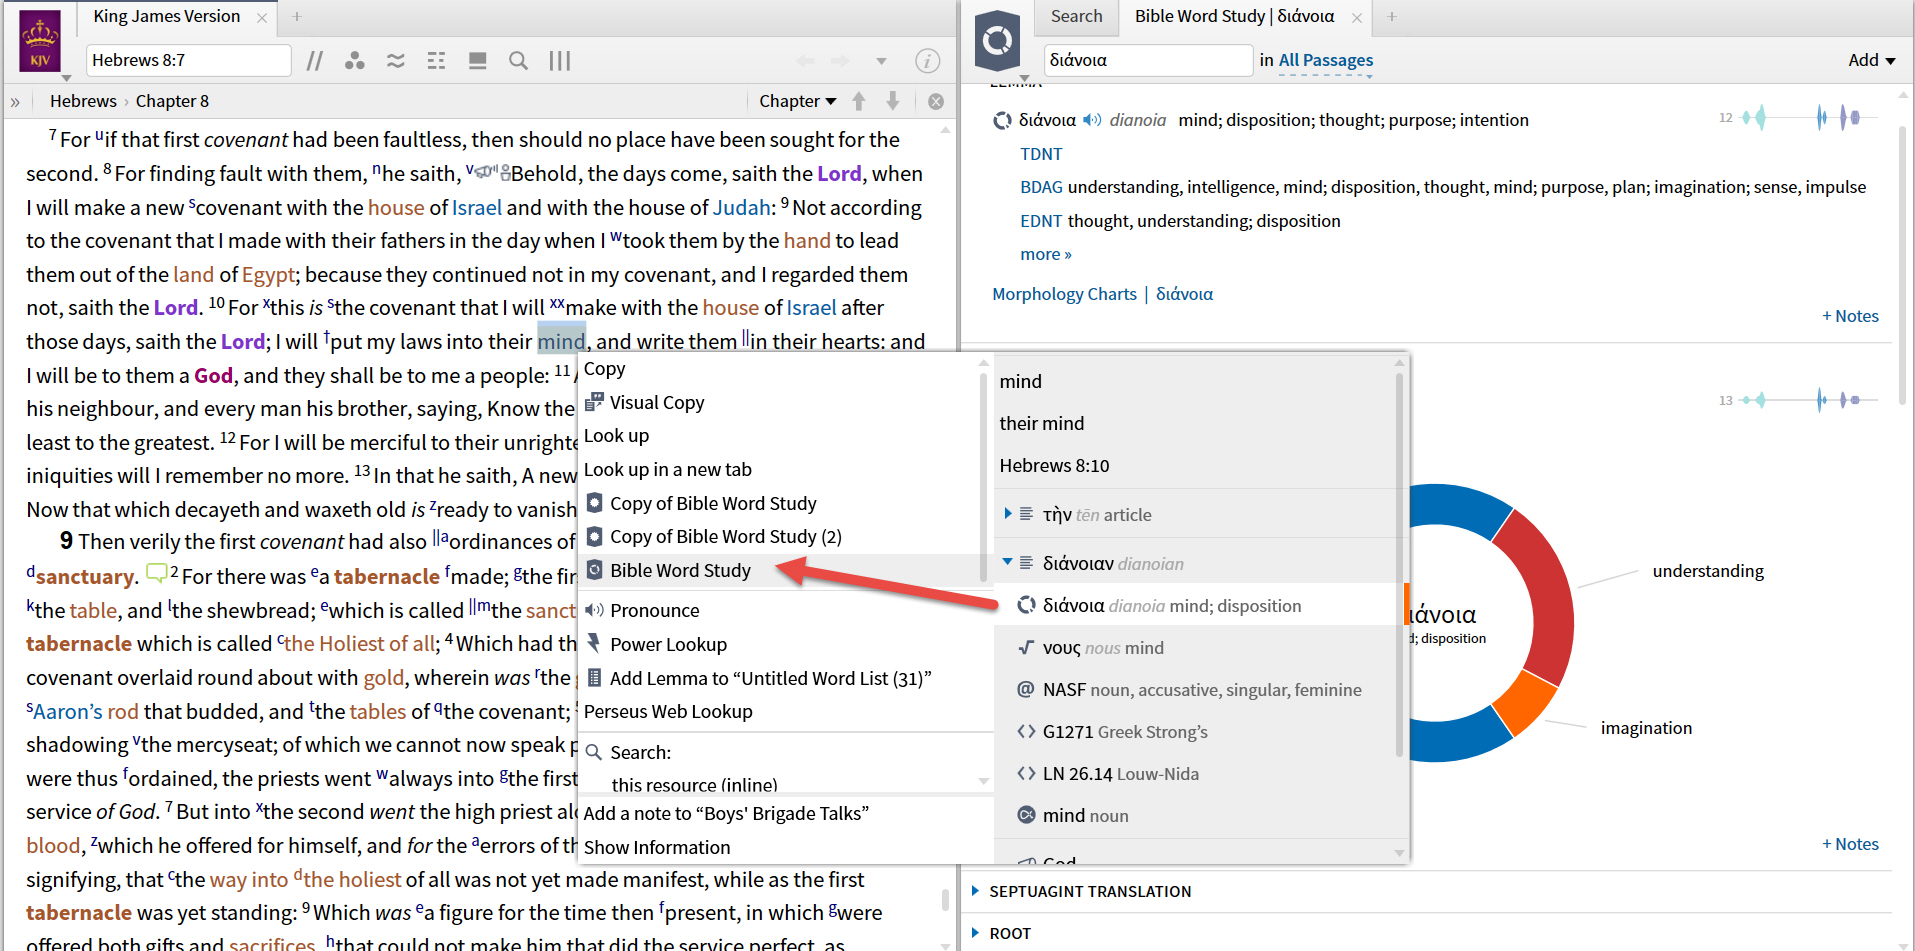Expand the Root section
Screen dimensions: 1915x951
[x=976, y=933]
